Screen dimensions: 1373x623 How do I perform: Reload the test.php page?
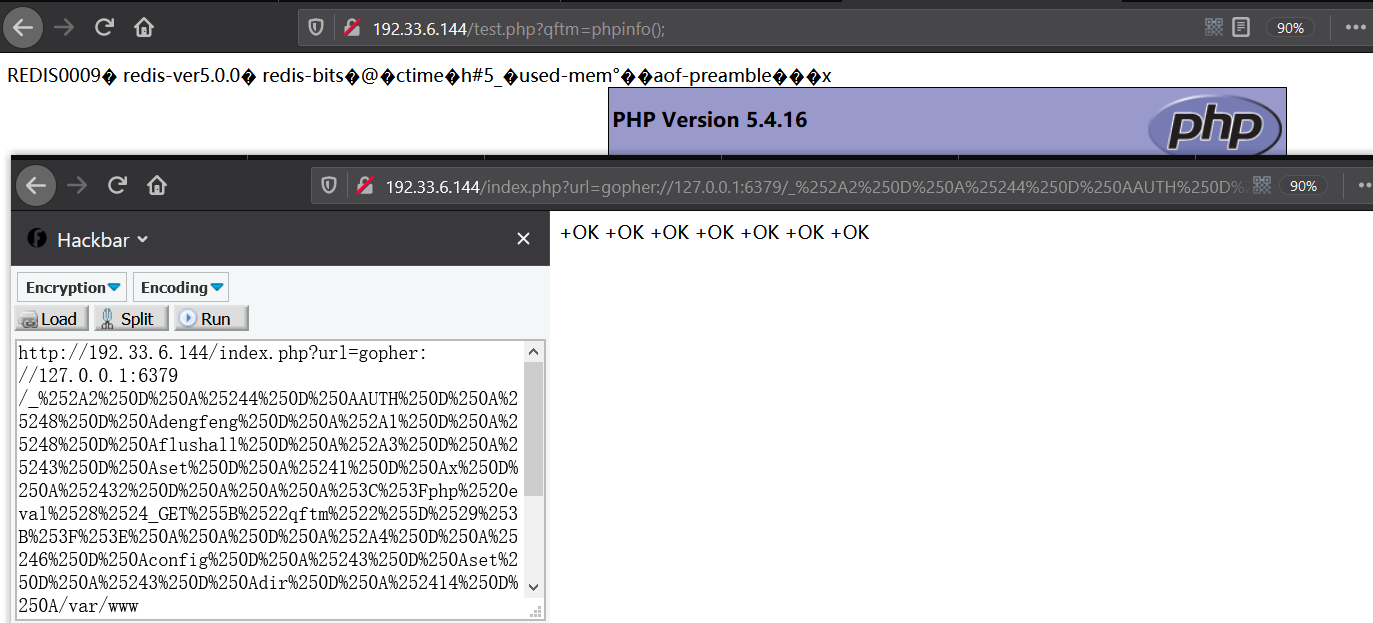[x=104, y=27]
